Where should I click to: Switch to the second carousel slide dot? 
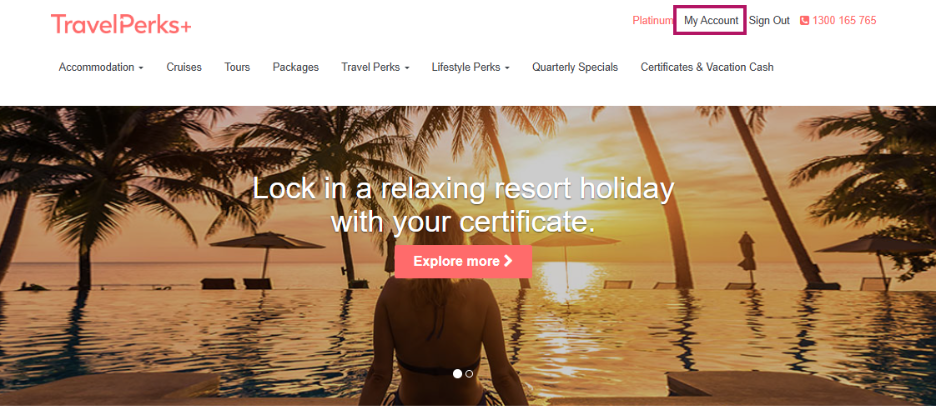point(469,373)
